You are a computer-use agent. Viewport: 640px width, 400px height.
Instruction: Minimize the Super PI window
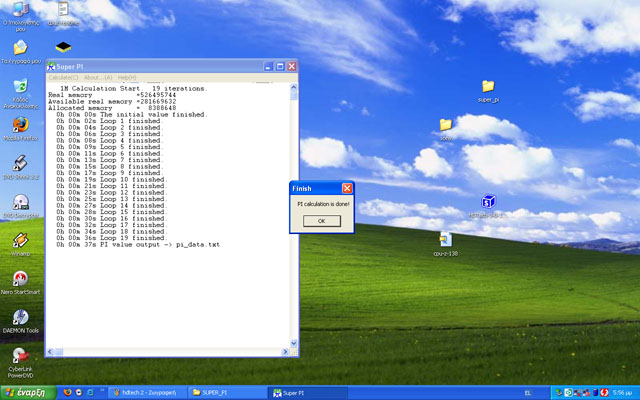pyautogui.click(x=268, y=67)
